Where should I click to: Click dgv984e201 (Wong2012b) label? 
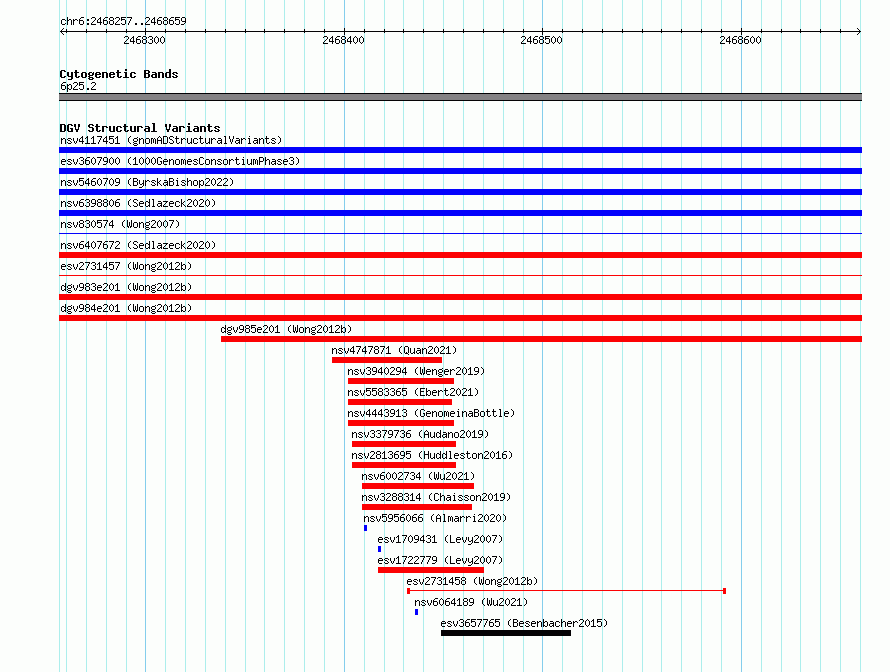(x=126, y=308)
